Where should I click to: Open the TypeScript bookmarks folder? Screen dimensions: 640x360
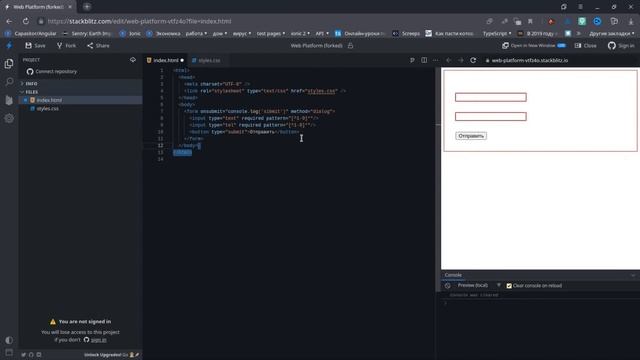click(497, 33)
